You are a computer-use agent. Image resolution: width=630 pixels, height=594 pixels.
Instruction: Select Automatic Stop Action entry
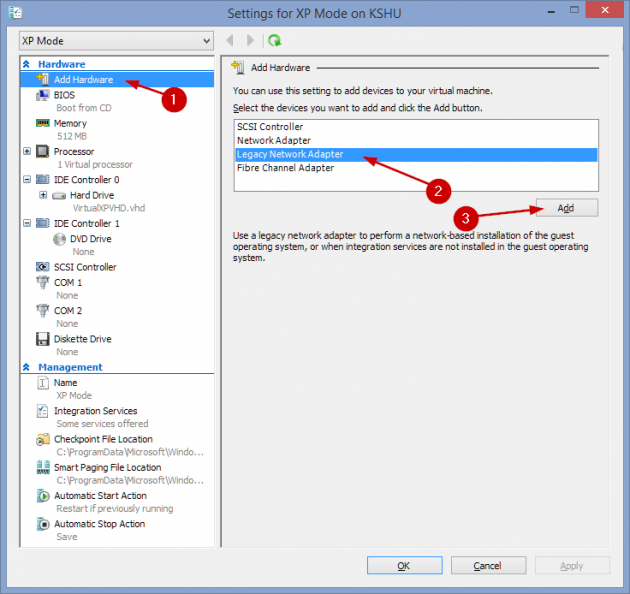100,524
